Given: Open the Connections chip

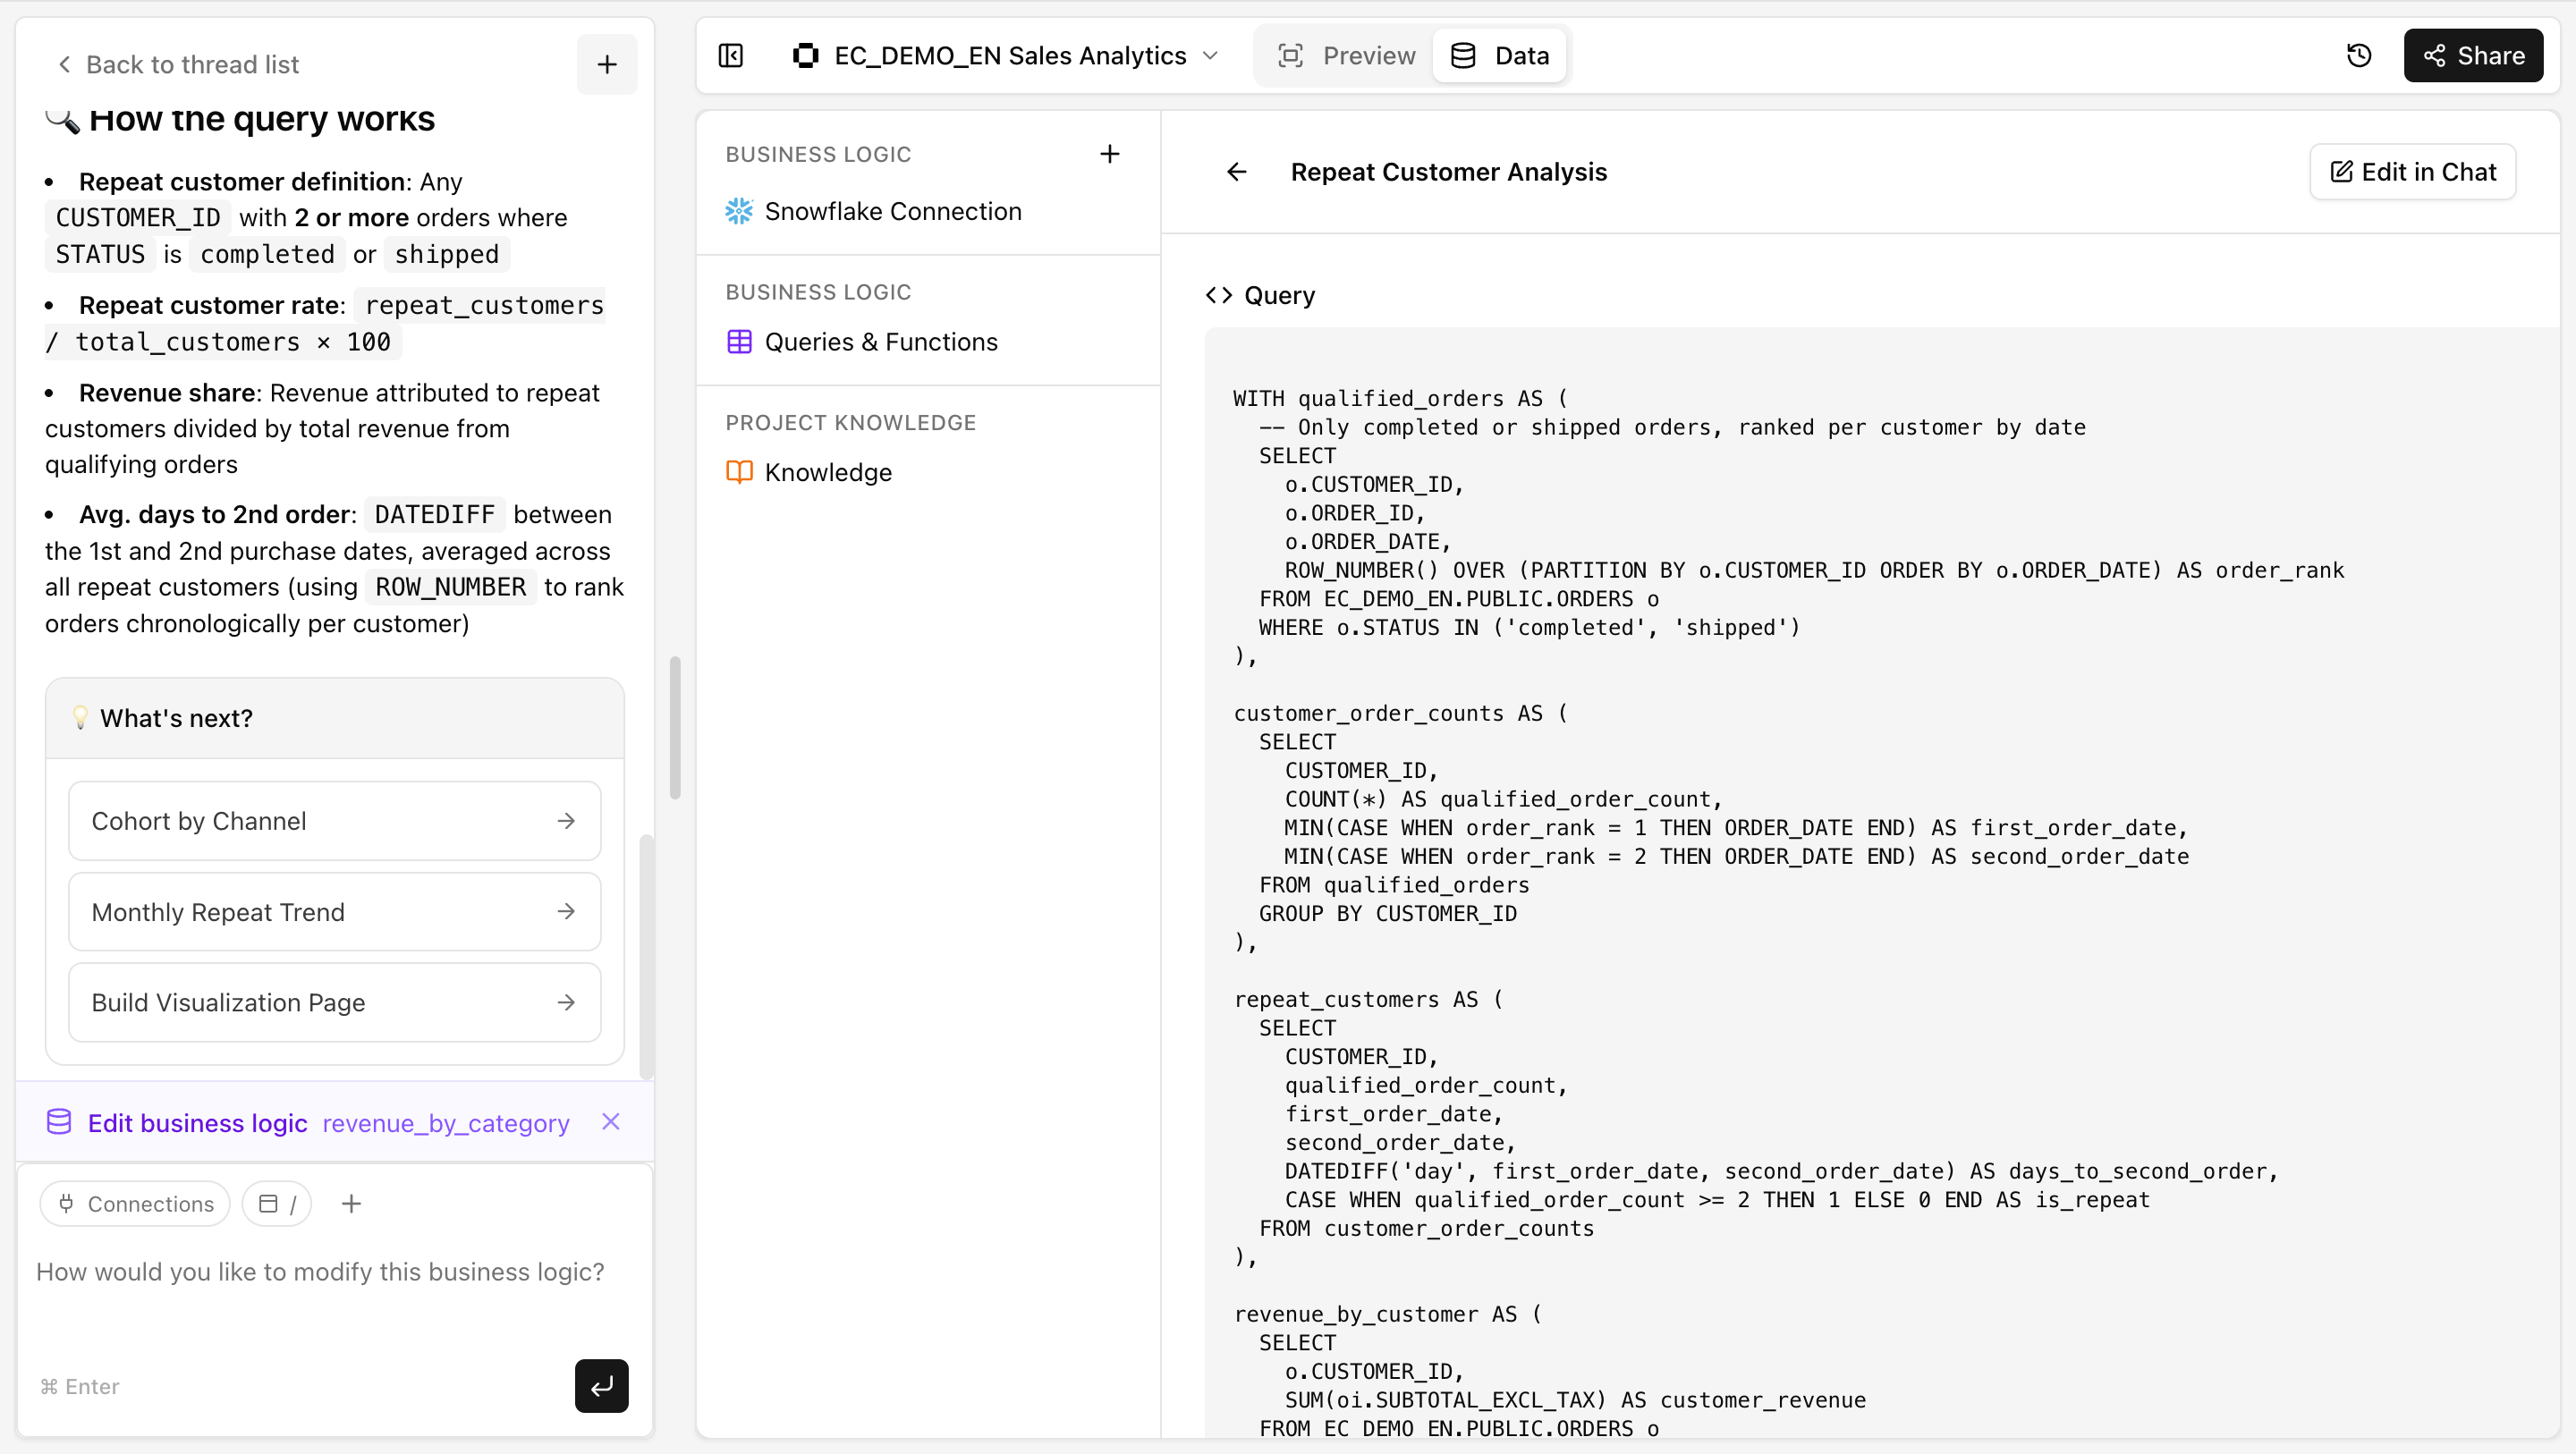Looking at the screenshot, I should coord(135,1204).
